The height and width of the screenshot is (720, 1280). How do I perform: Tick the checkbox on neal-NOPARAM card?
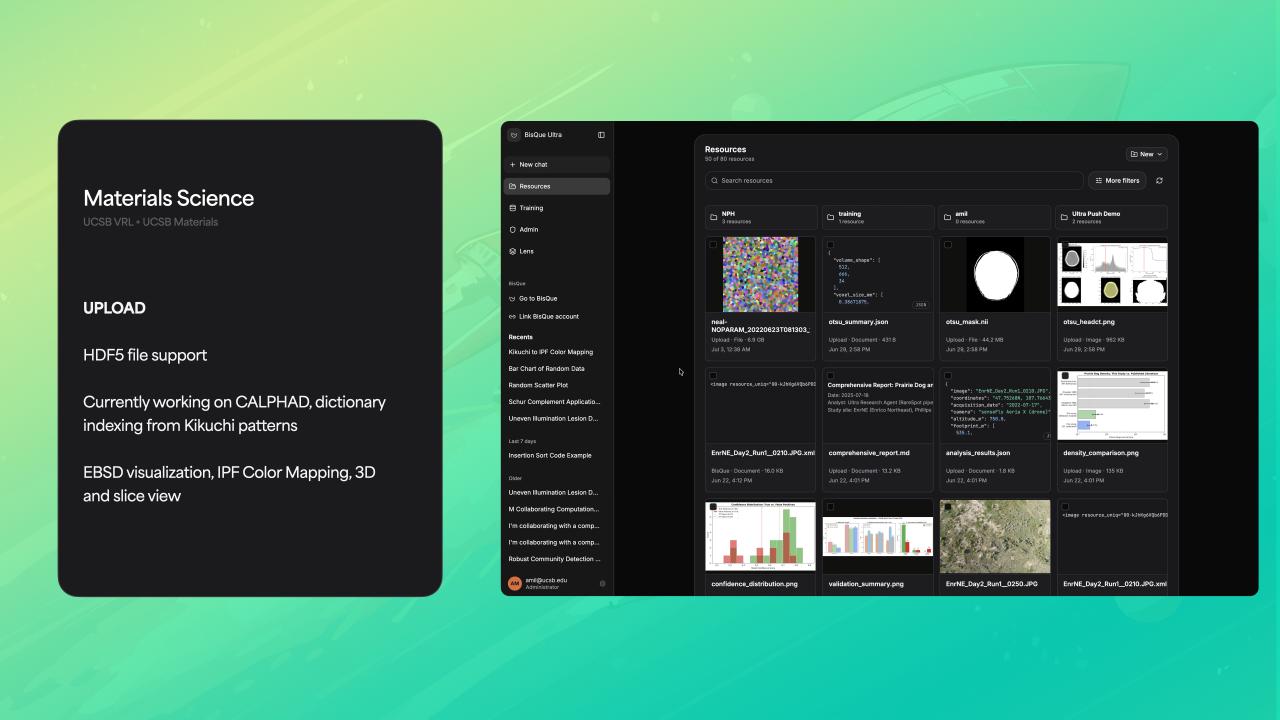714,245
